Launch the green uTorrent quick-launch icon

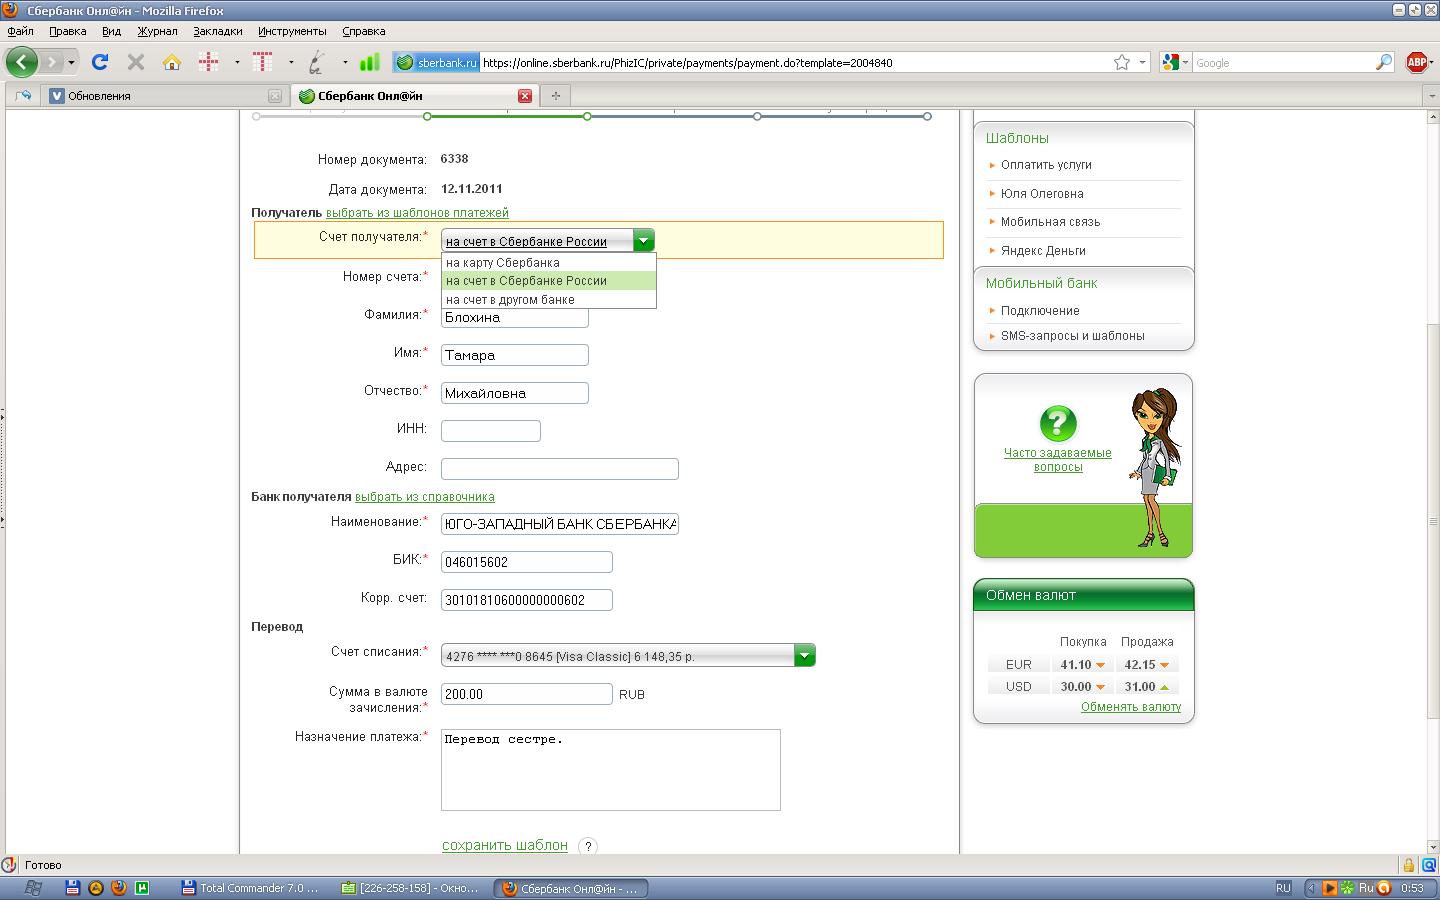click(x=142, y=888)
